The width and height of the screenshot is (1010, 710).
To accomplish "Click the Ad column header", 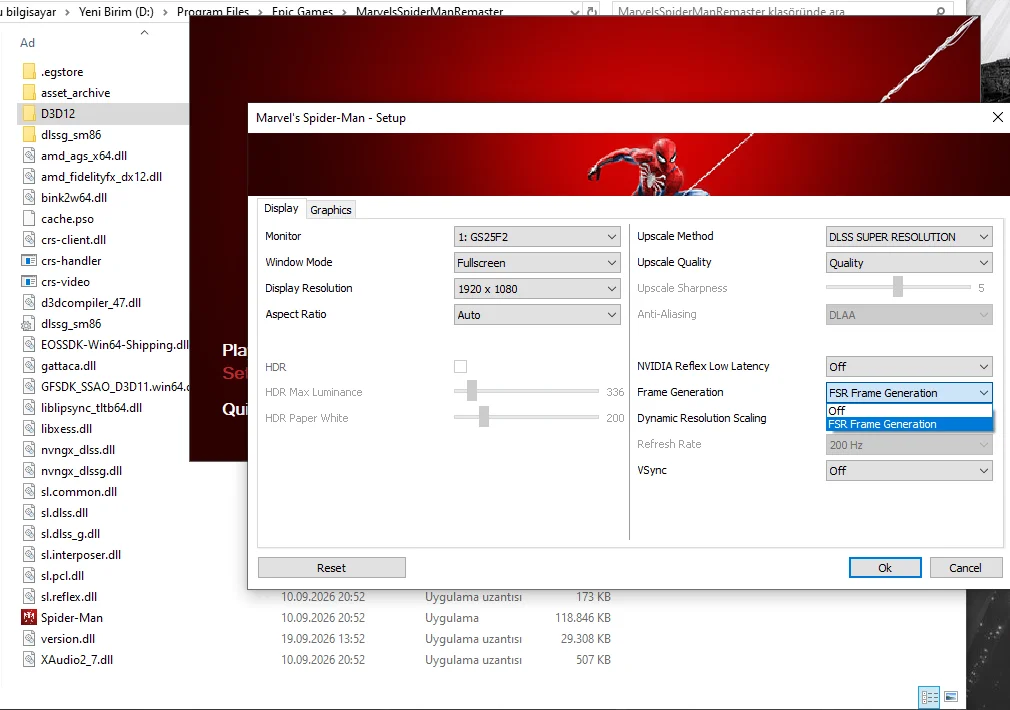I will [x=28, y=43].
